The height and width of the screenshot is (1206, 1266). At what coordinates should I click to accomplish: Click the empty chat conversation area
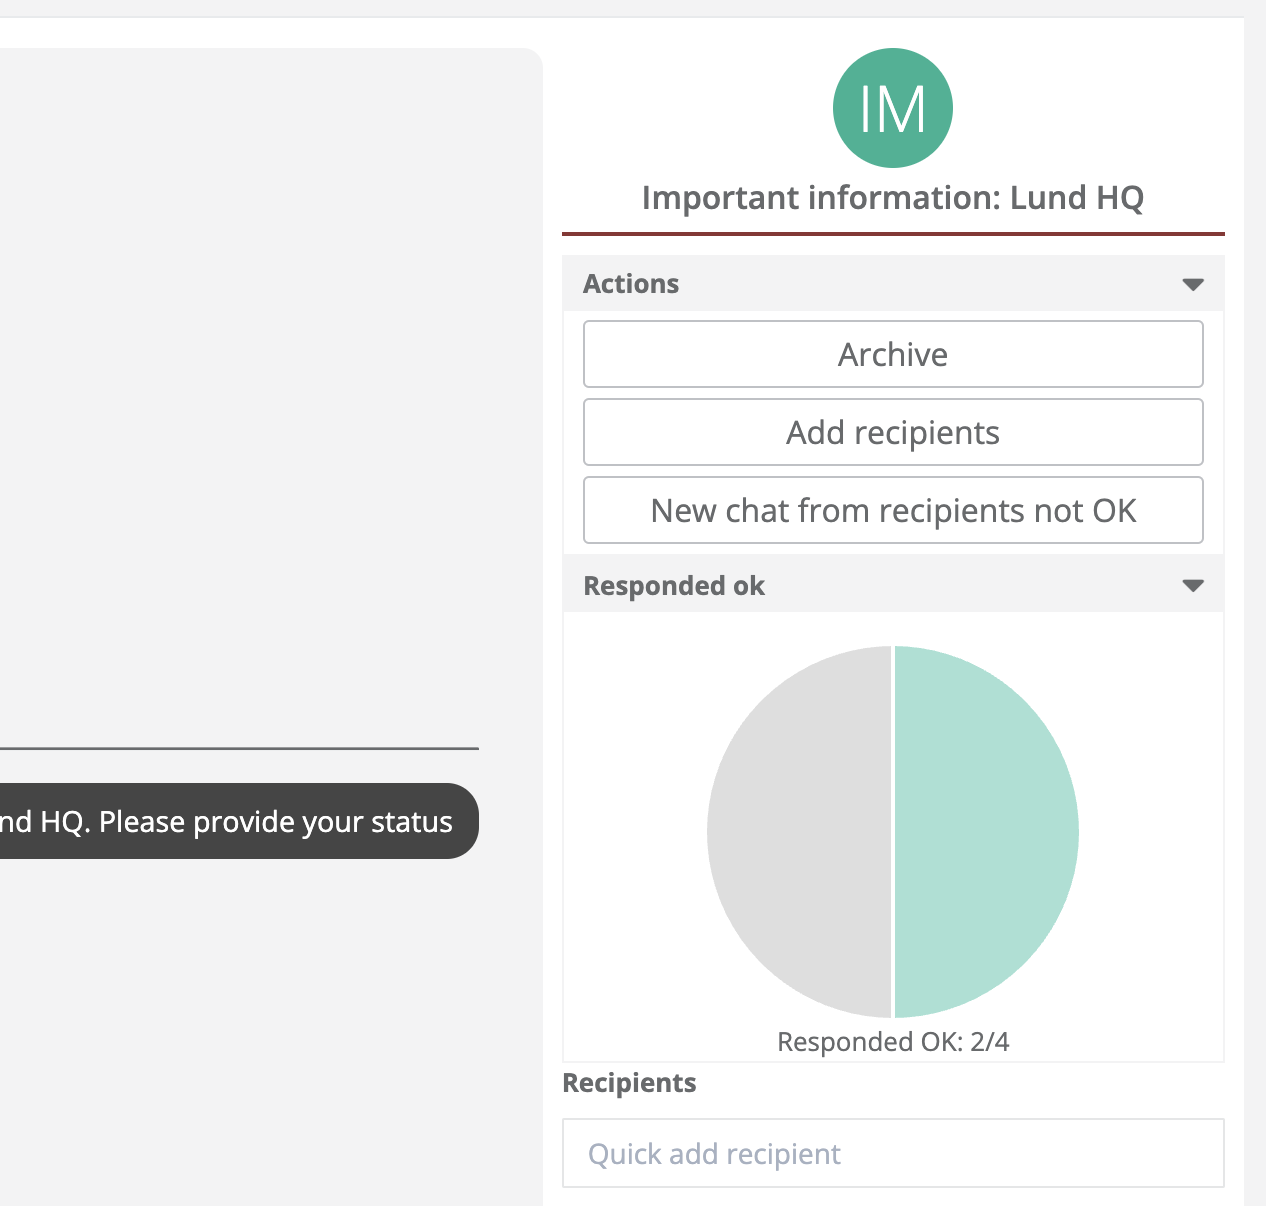pos(270,400)
